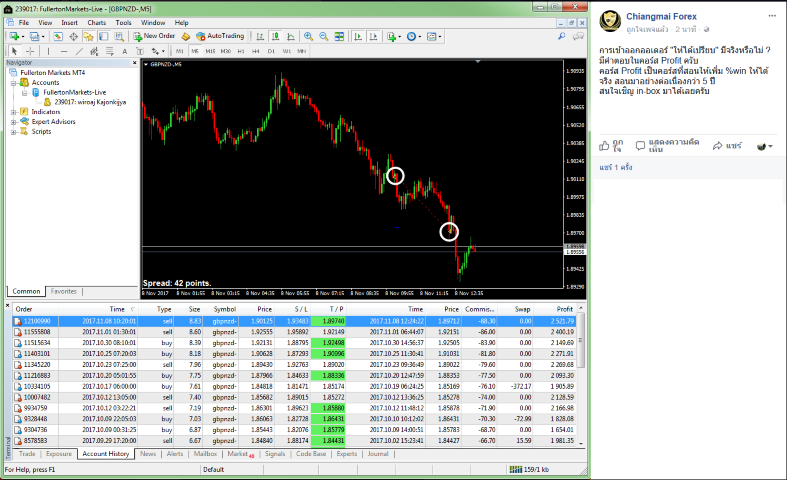
Task: Switch to the Trade tab
Action: point(27,454)
